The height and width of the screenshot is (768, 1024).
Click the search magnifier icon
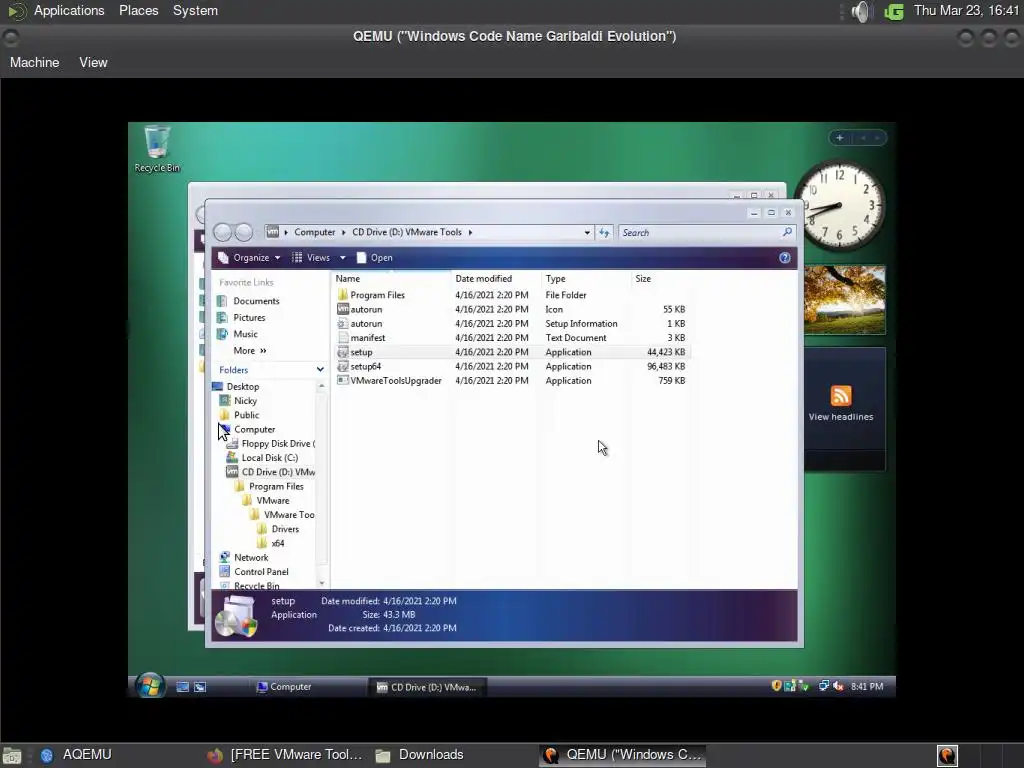coord(787,232)
